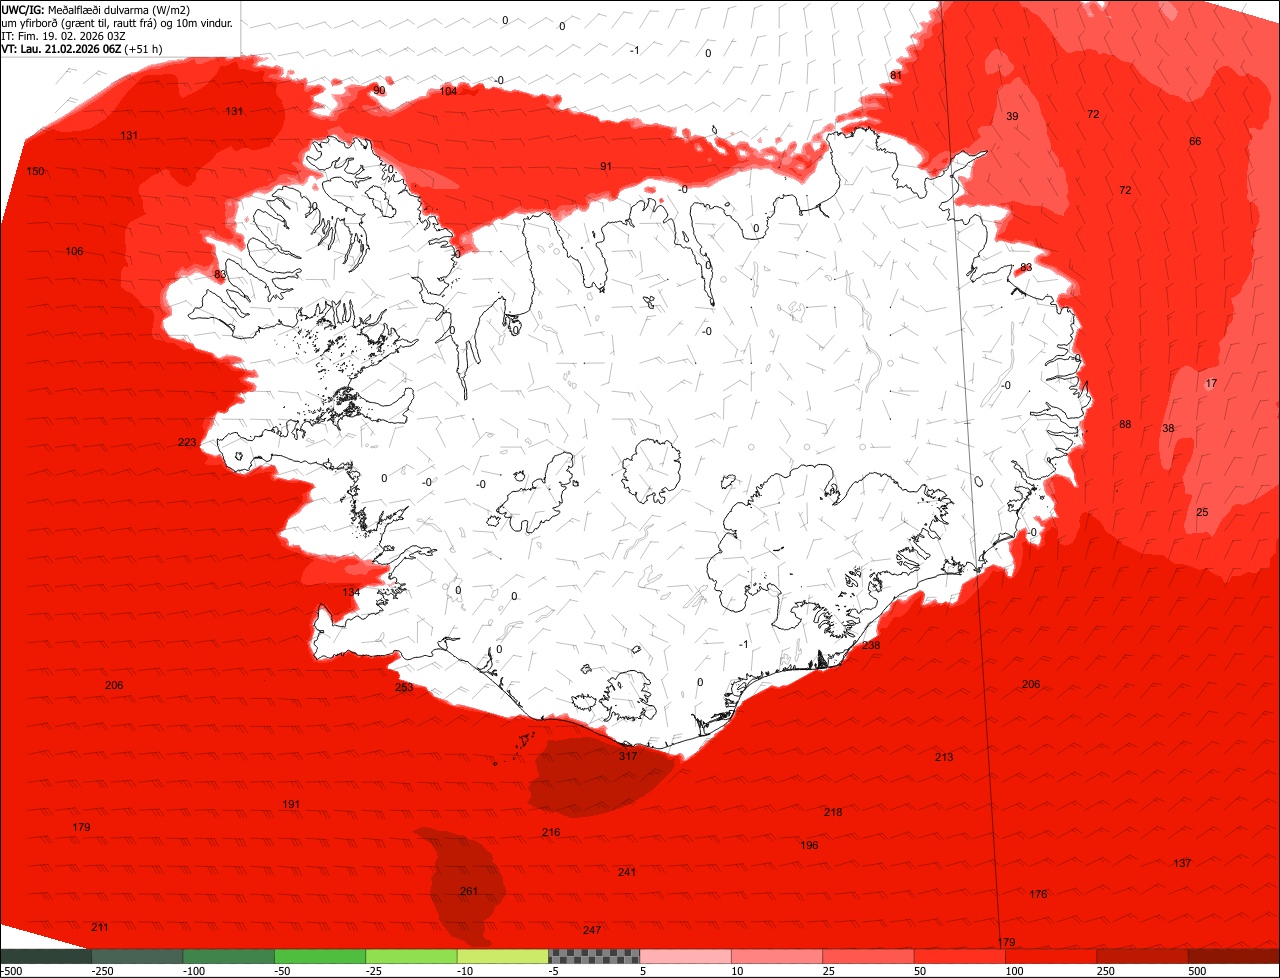Screen dimensions: 1280x978
Task: Click the 90 value off the north coast
Action: 379,90
